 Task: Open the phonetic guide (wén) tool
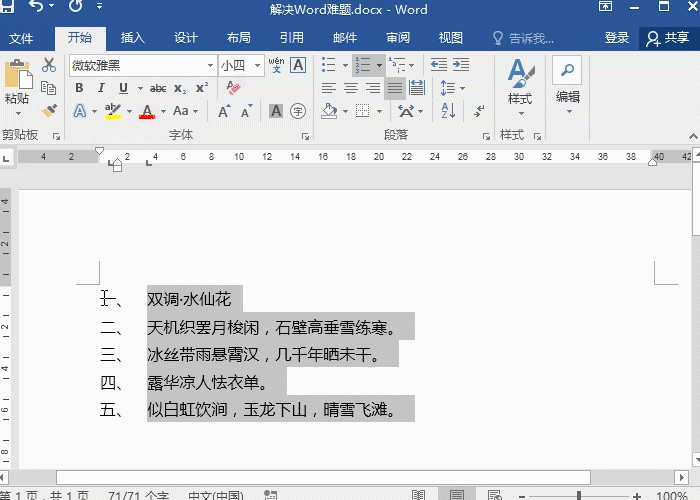[x=276, y=65]
